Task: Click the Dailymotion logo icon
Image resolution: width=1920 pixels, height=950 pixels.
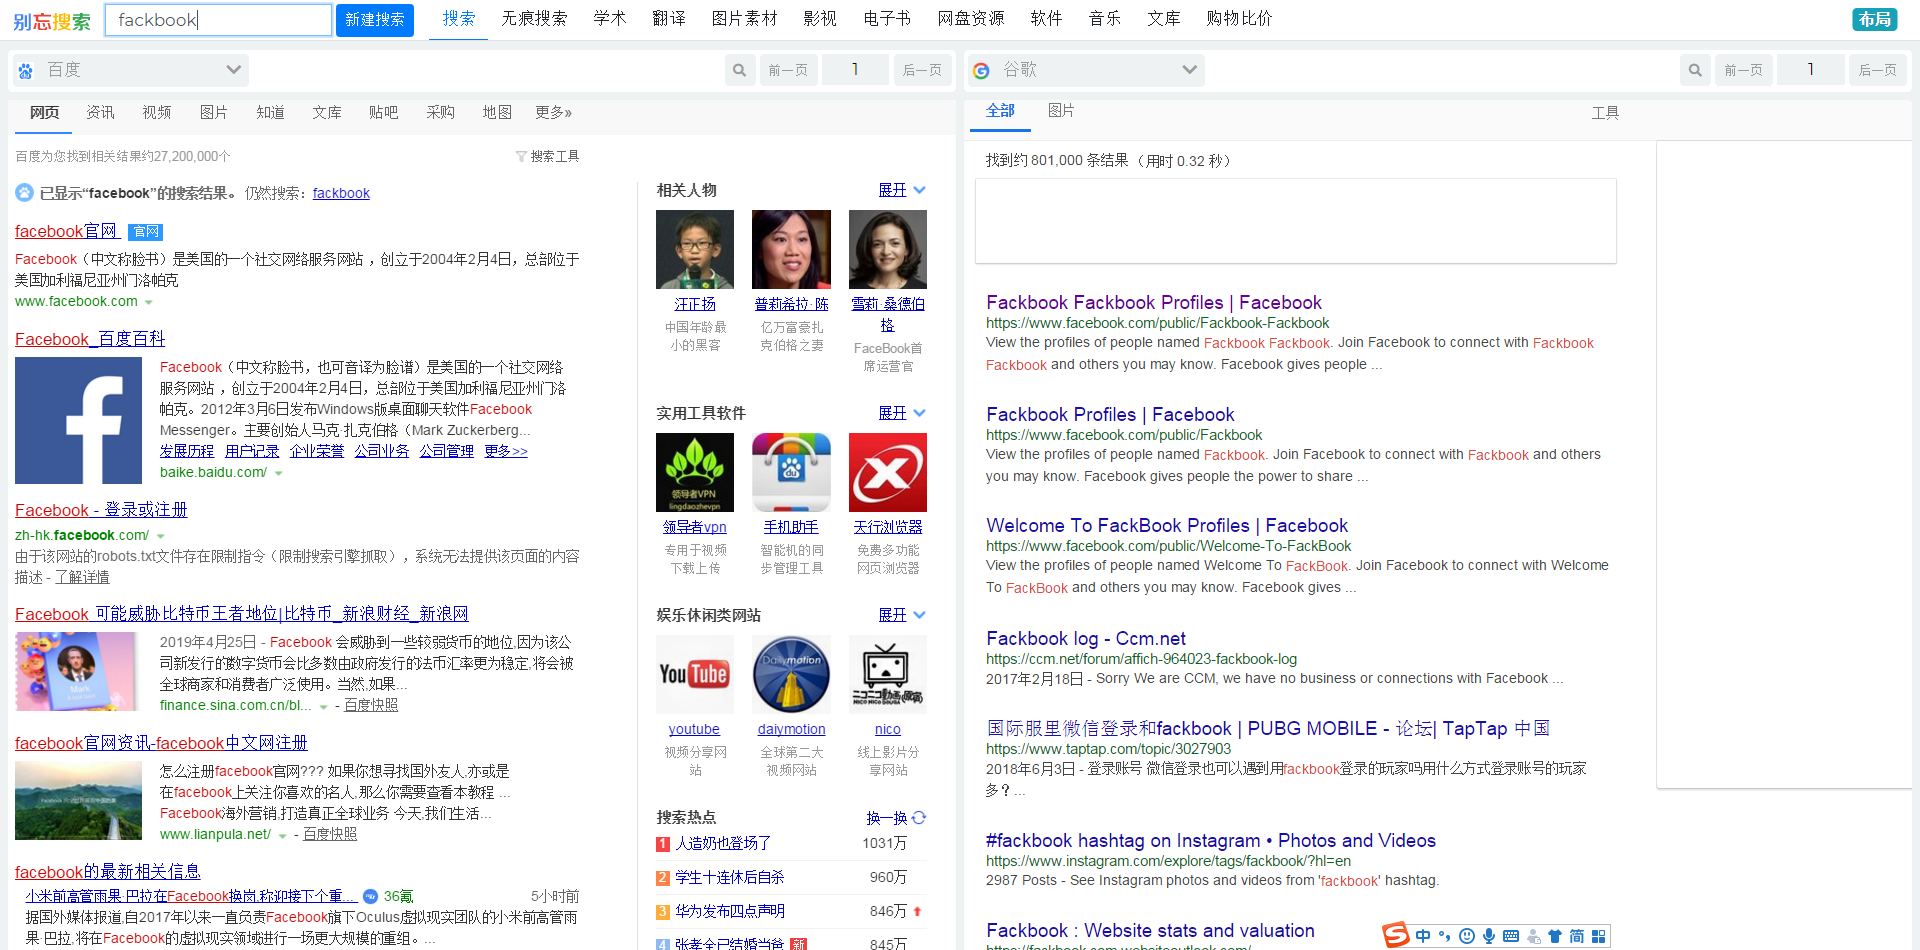Action: tap(791, 674)
